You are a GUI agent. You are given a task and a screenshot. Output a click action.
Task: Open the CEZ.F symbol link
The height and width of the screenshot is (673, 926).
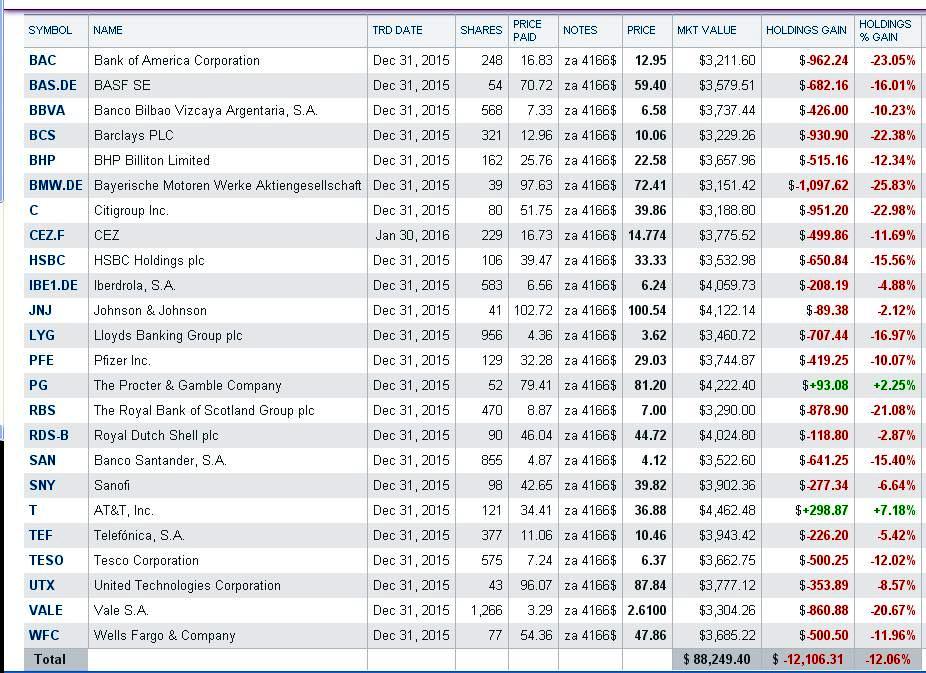pyautogui.click(x=47, y=235)
